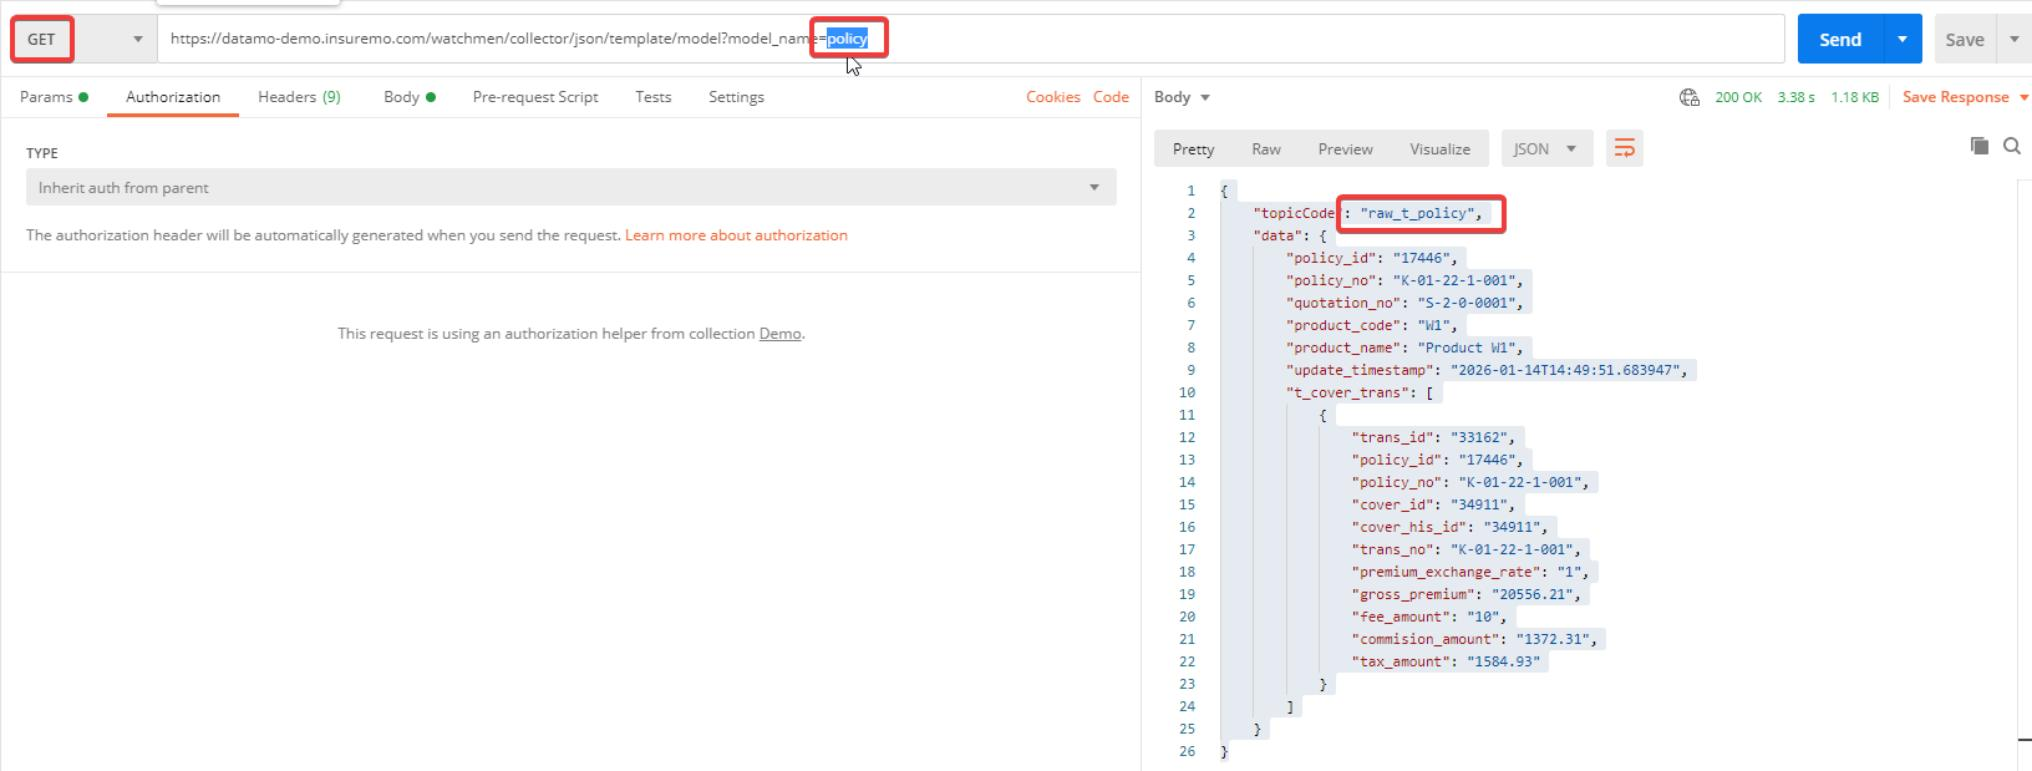Save the request
Viewport: 2032px width, 771px height.
click(x=1964, y=39)
